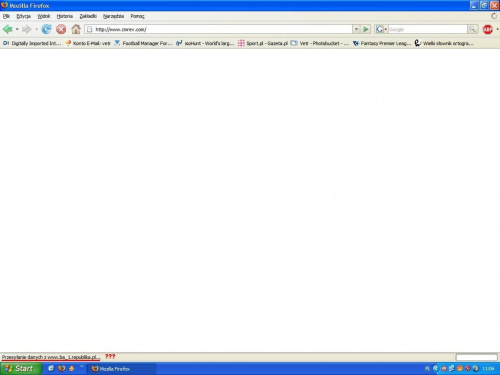Open the Home page icon
This screenshot has height=375, width=500.
(x=76, y=29)
